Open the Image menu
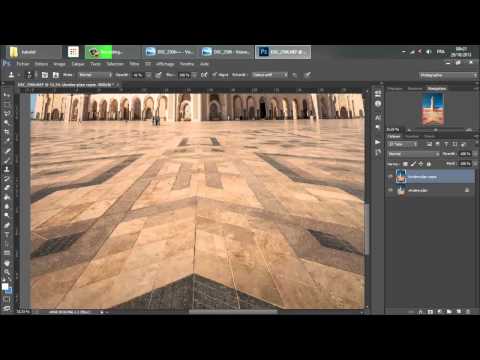 pyautogui.click(x=59, y=64)
